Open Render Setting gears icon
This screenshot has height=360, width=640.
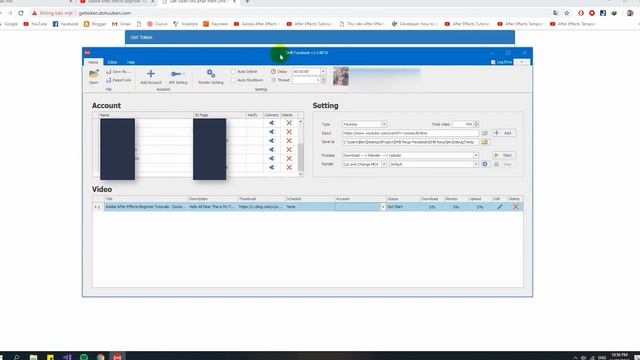pos(211,77)
